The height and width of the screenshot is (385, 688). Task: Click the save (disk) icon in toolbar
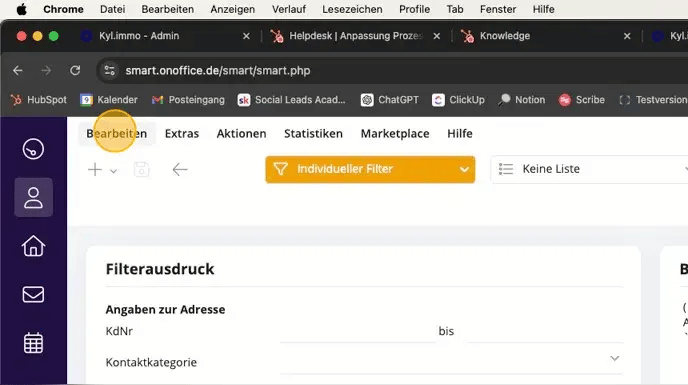pos(141,169)
